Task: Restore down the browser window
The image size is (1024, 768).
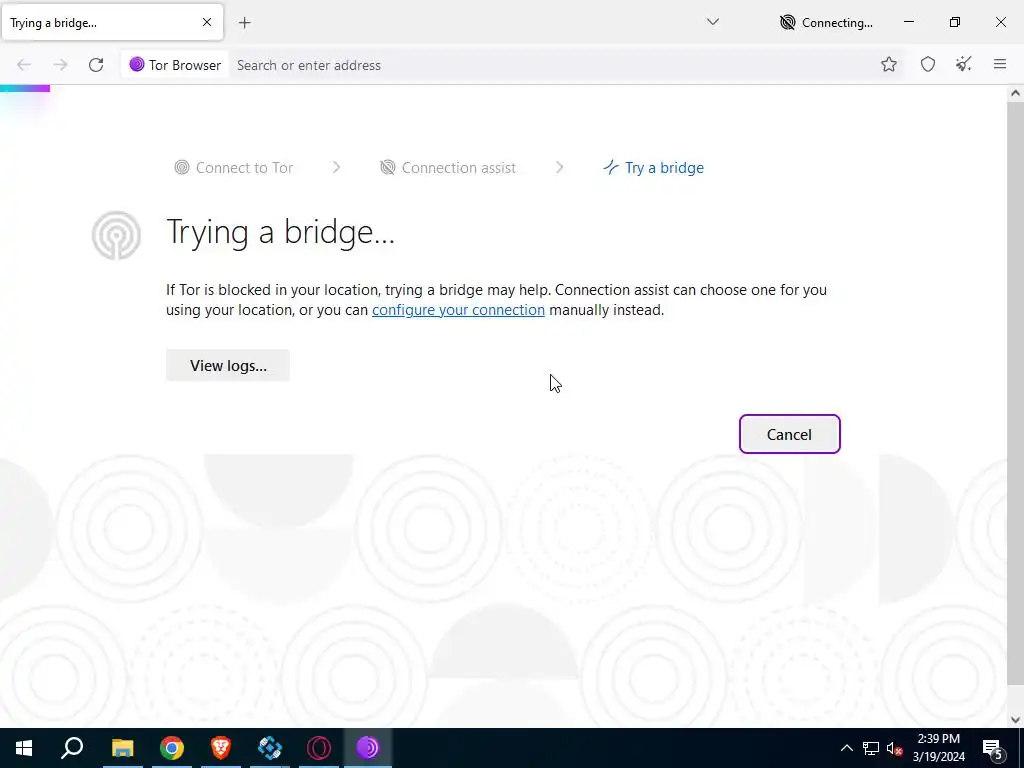Action: 954,22
